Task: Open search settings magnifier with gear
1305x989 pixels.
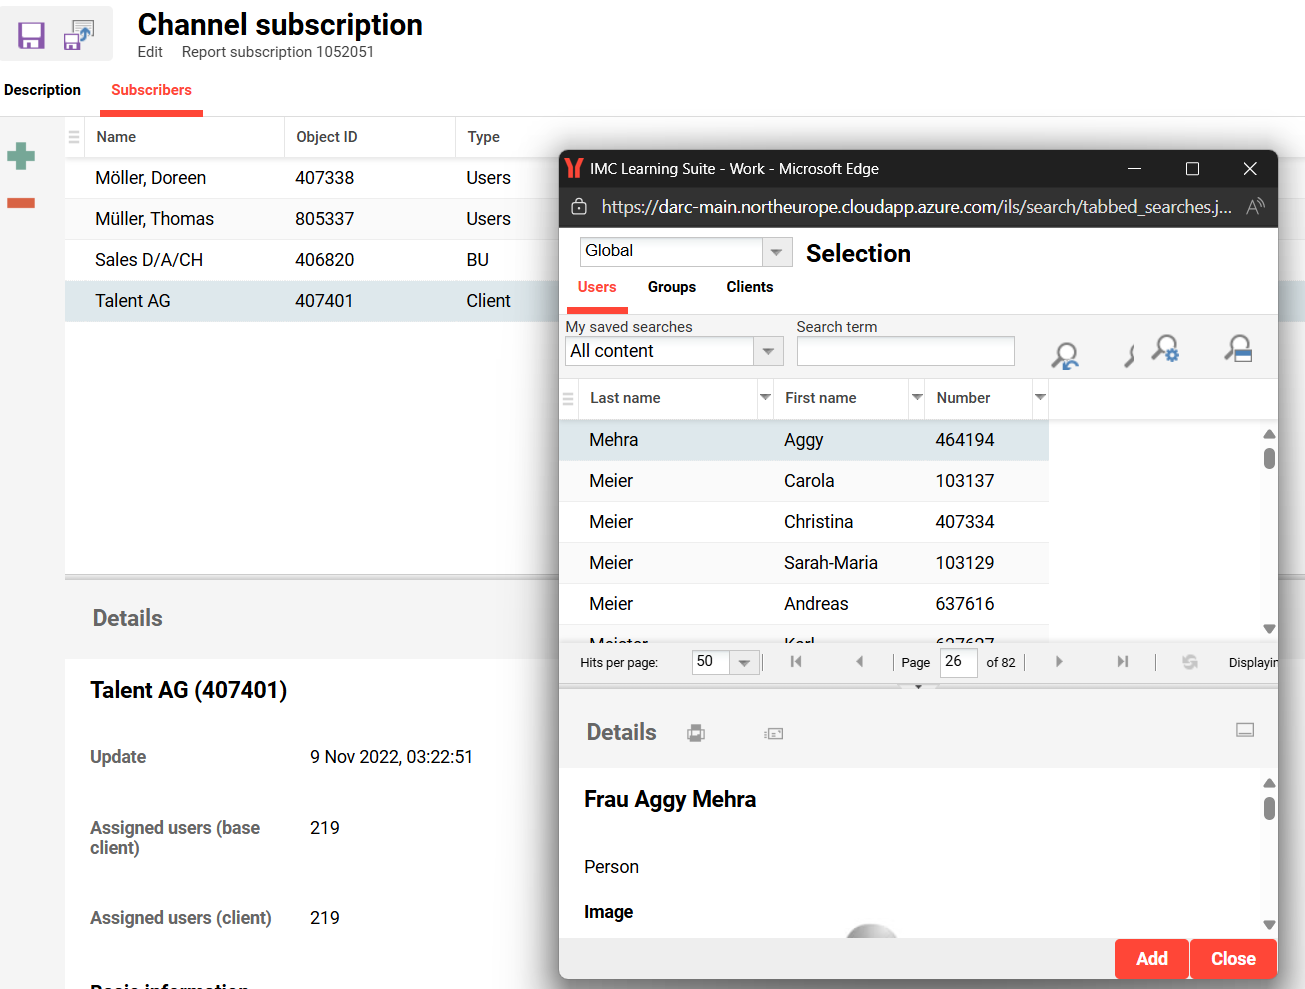Action: [x=1165, y=349]
